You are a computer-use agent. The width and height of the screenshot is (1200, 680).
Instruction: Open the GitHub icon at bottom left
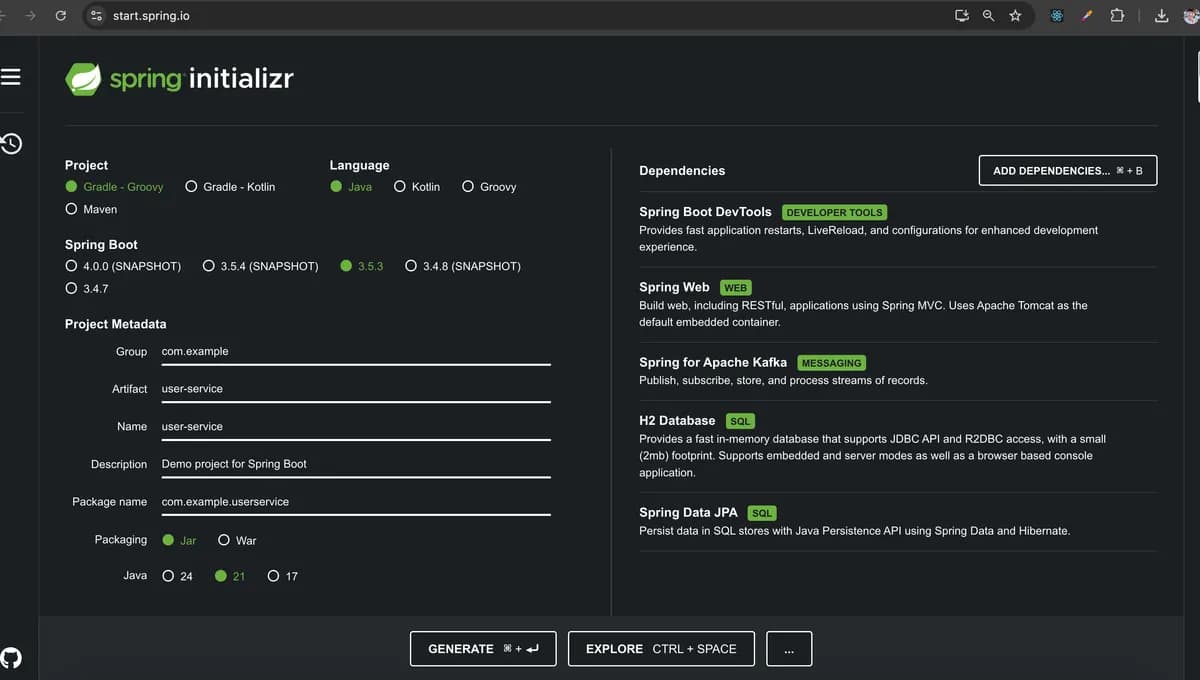11,657
